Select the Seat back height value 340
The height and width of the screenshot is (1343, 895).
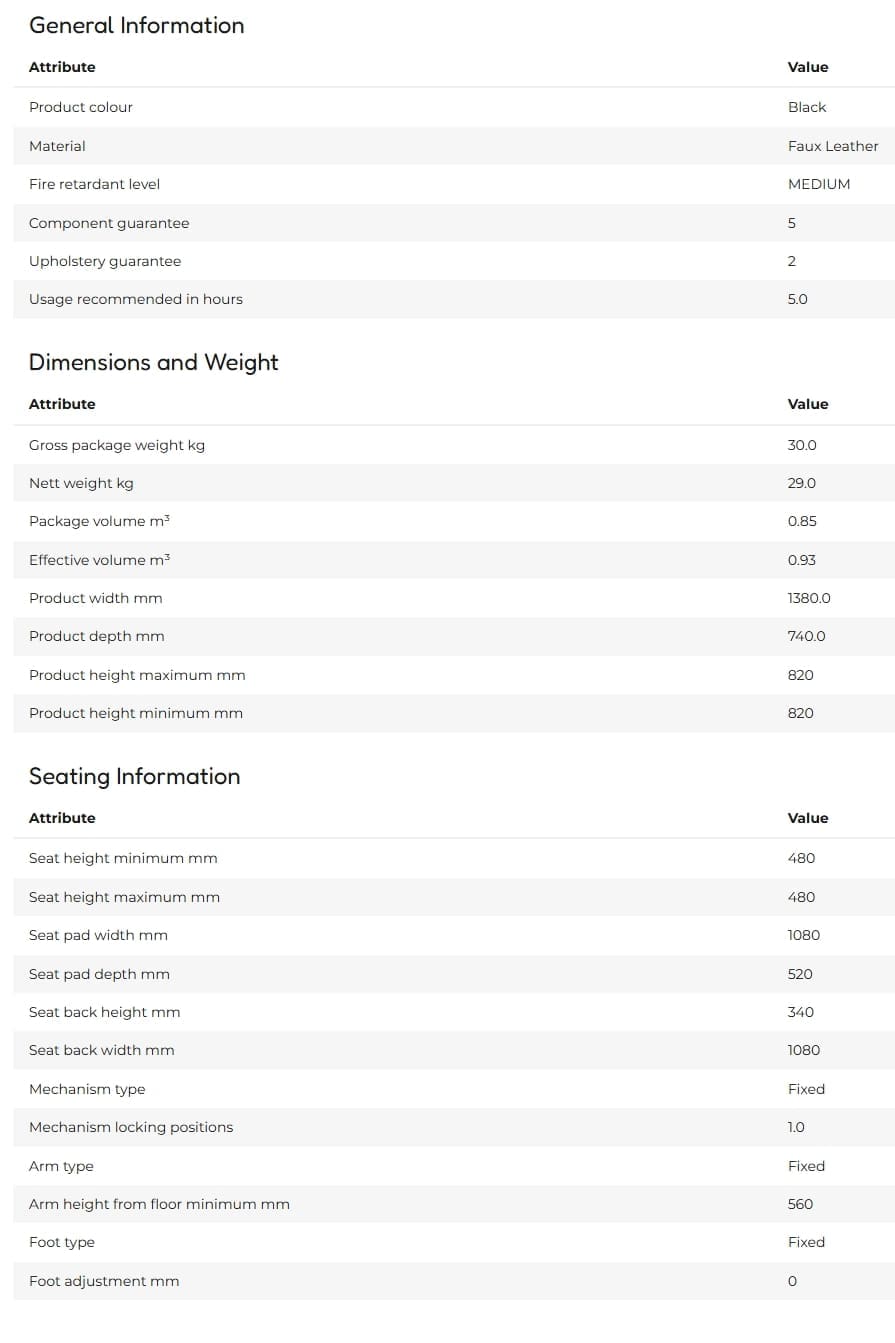[x=801, y=1012]
